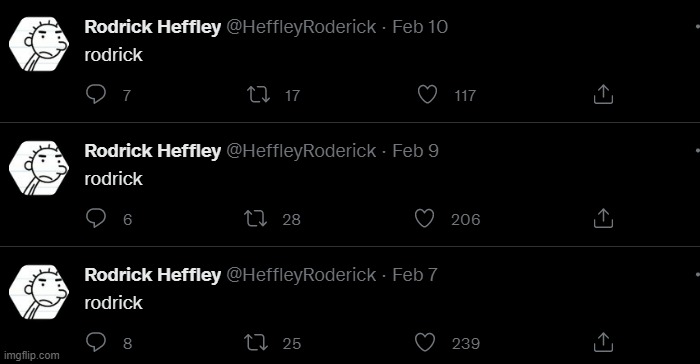
Task: Share the Feb 10 tweet
Action: (x=603, y=94)
